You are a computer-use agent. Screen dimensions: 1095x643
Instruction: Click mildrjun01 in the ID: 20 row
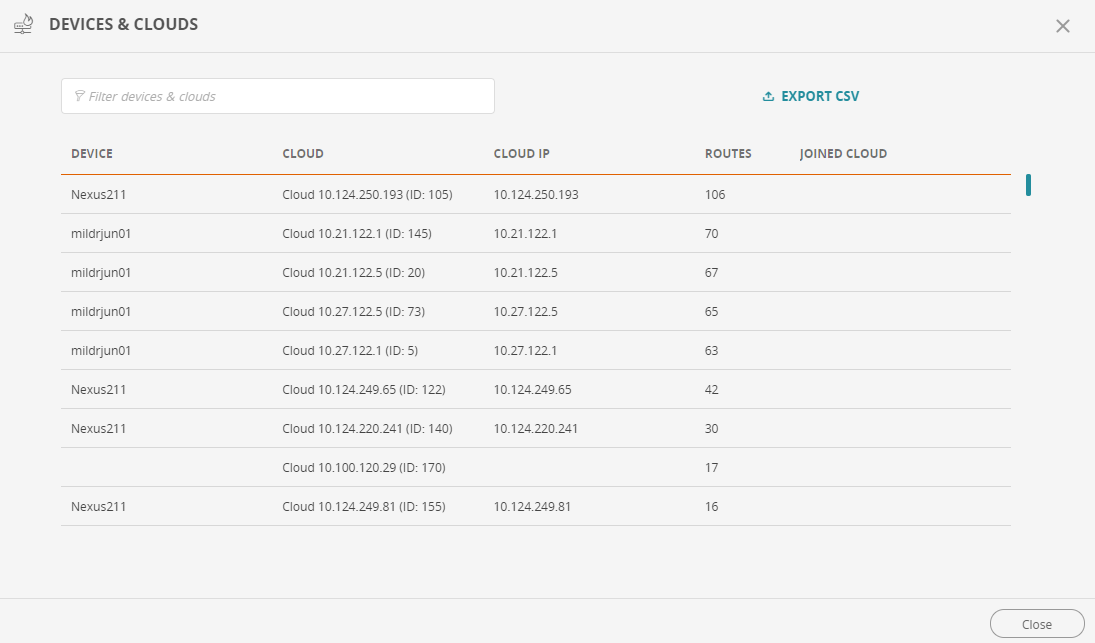(101, 273)
